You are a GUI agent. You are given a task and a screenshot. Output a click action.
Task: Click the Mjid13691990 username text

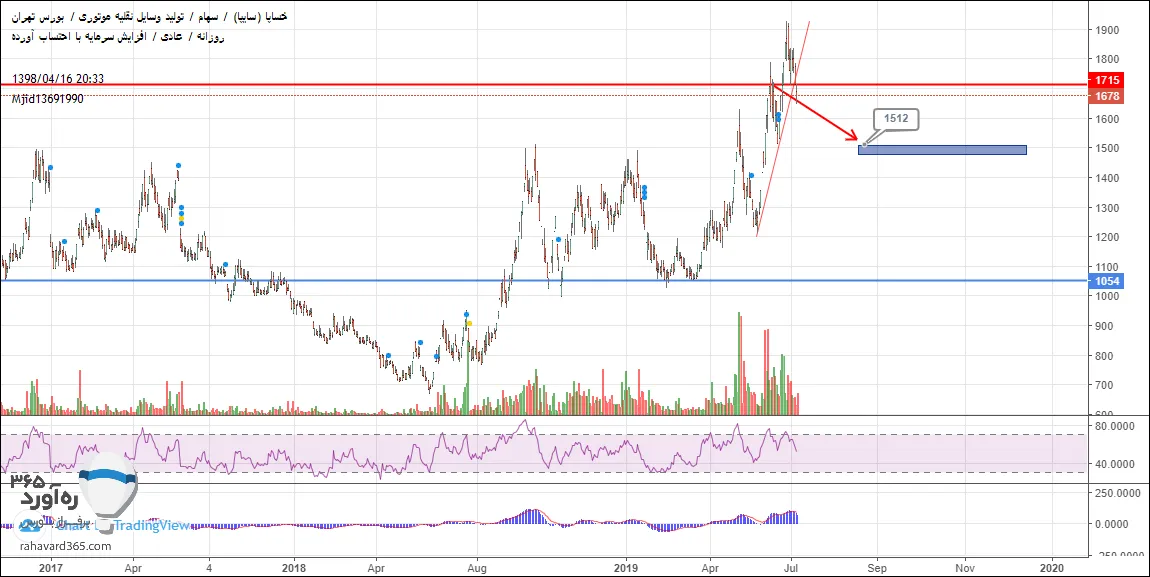48,99
